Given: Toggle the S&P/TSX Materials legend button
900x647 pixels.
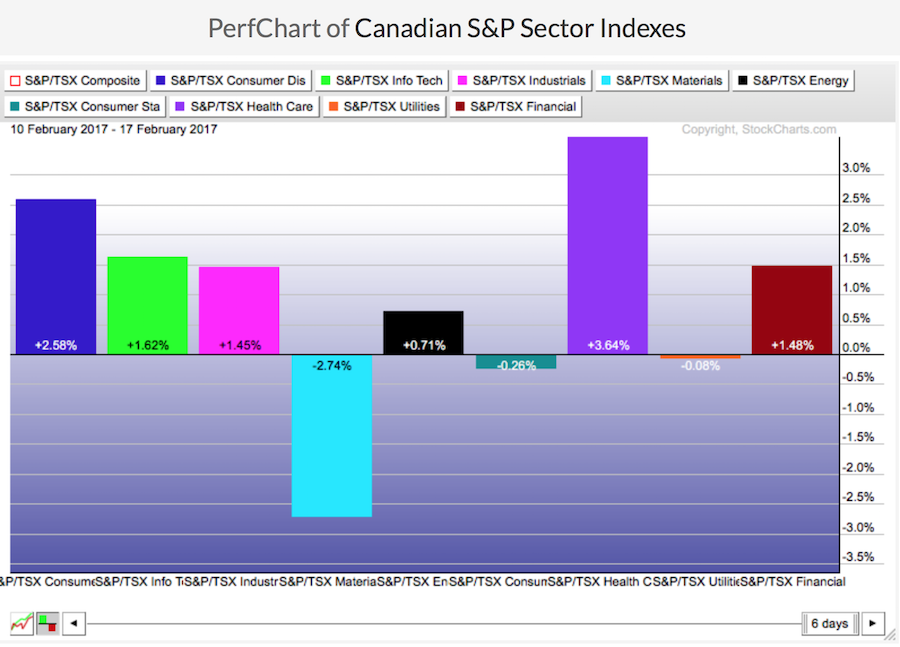Looking at the screenshot, I should coord(660,80).
